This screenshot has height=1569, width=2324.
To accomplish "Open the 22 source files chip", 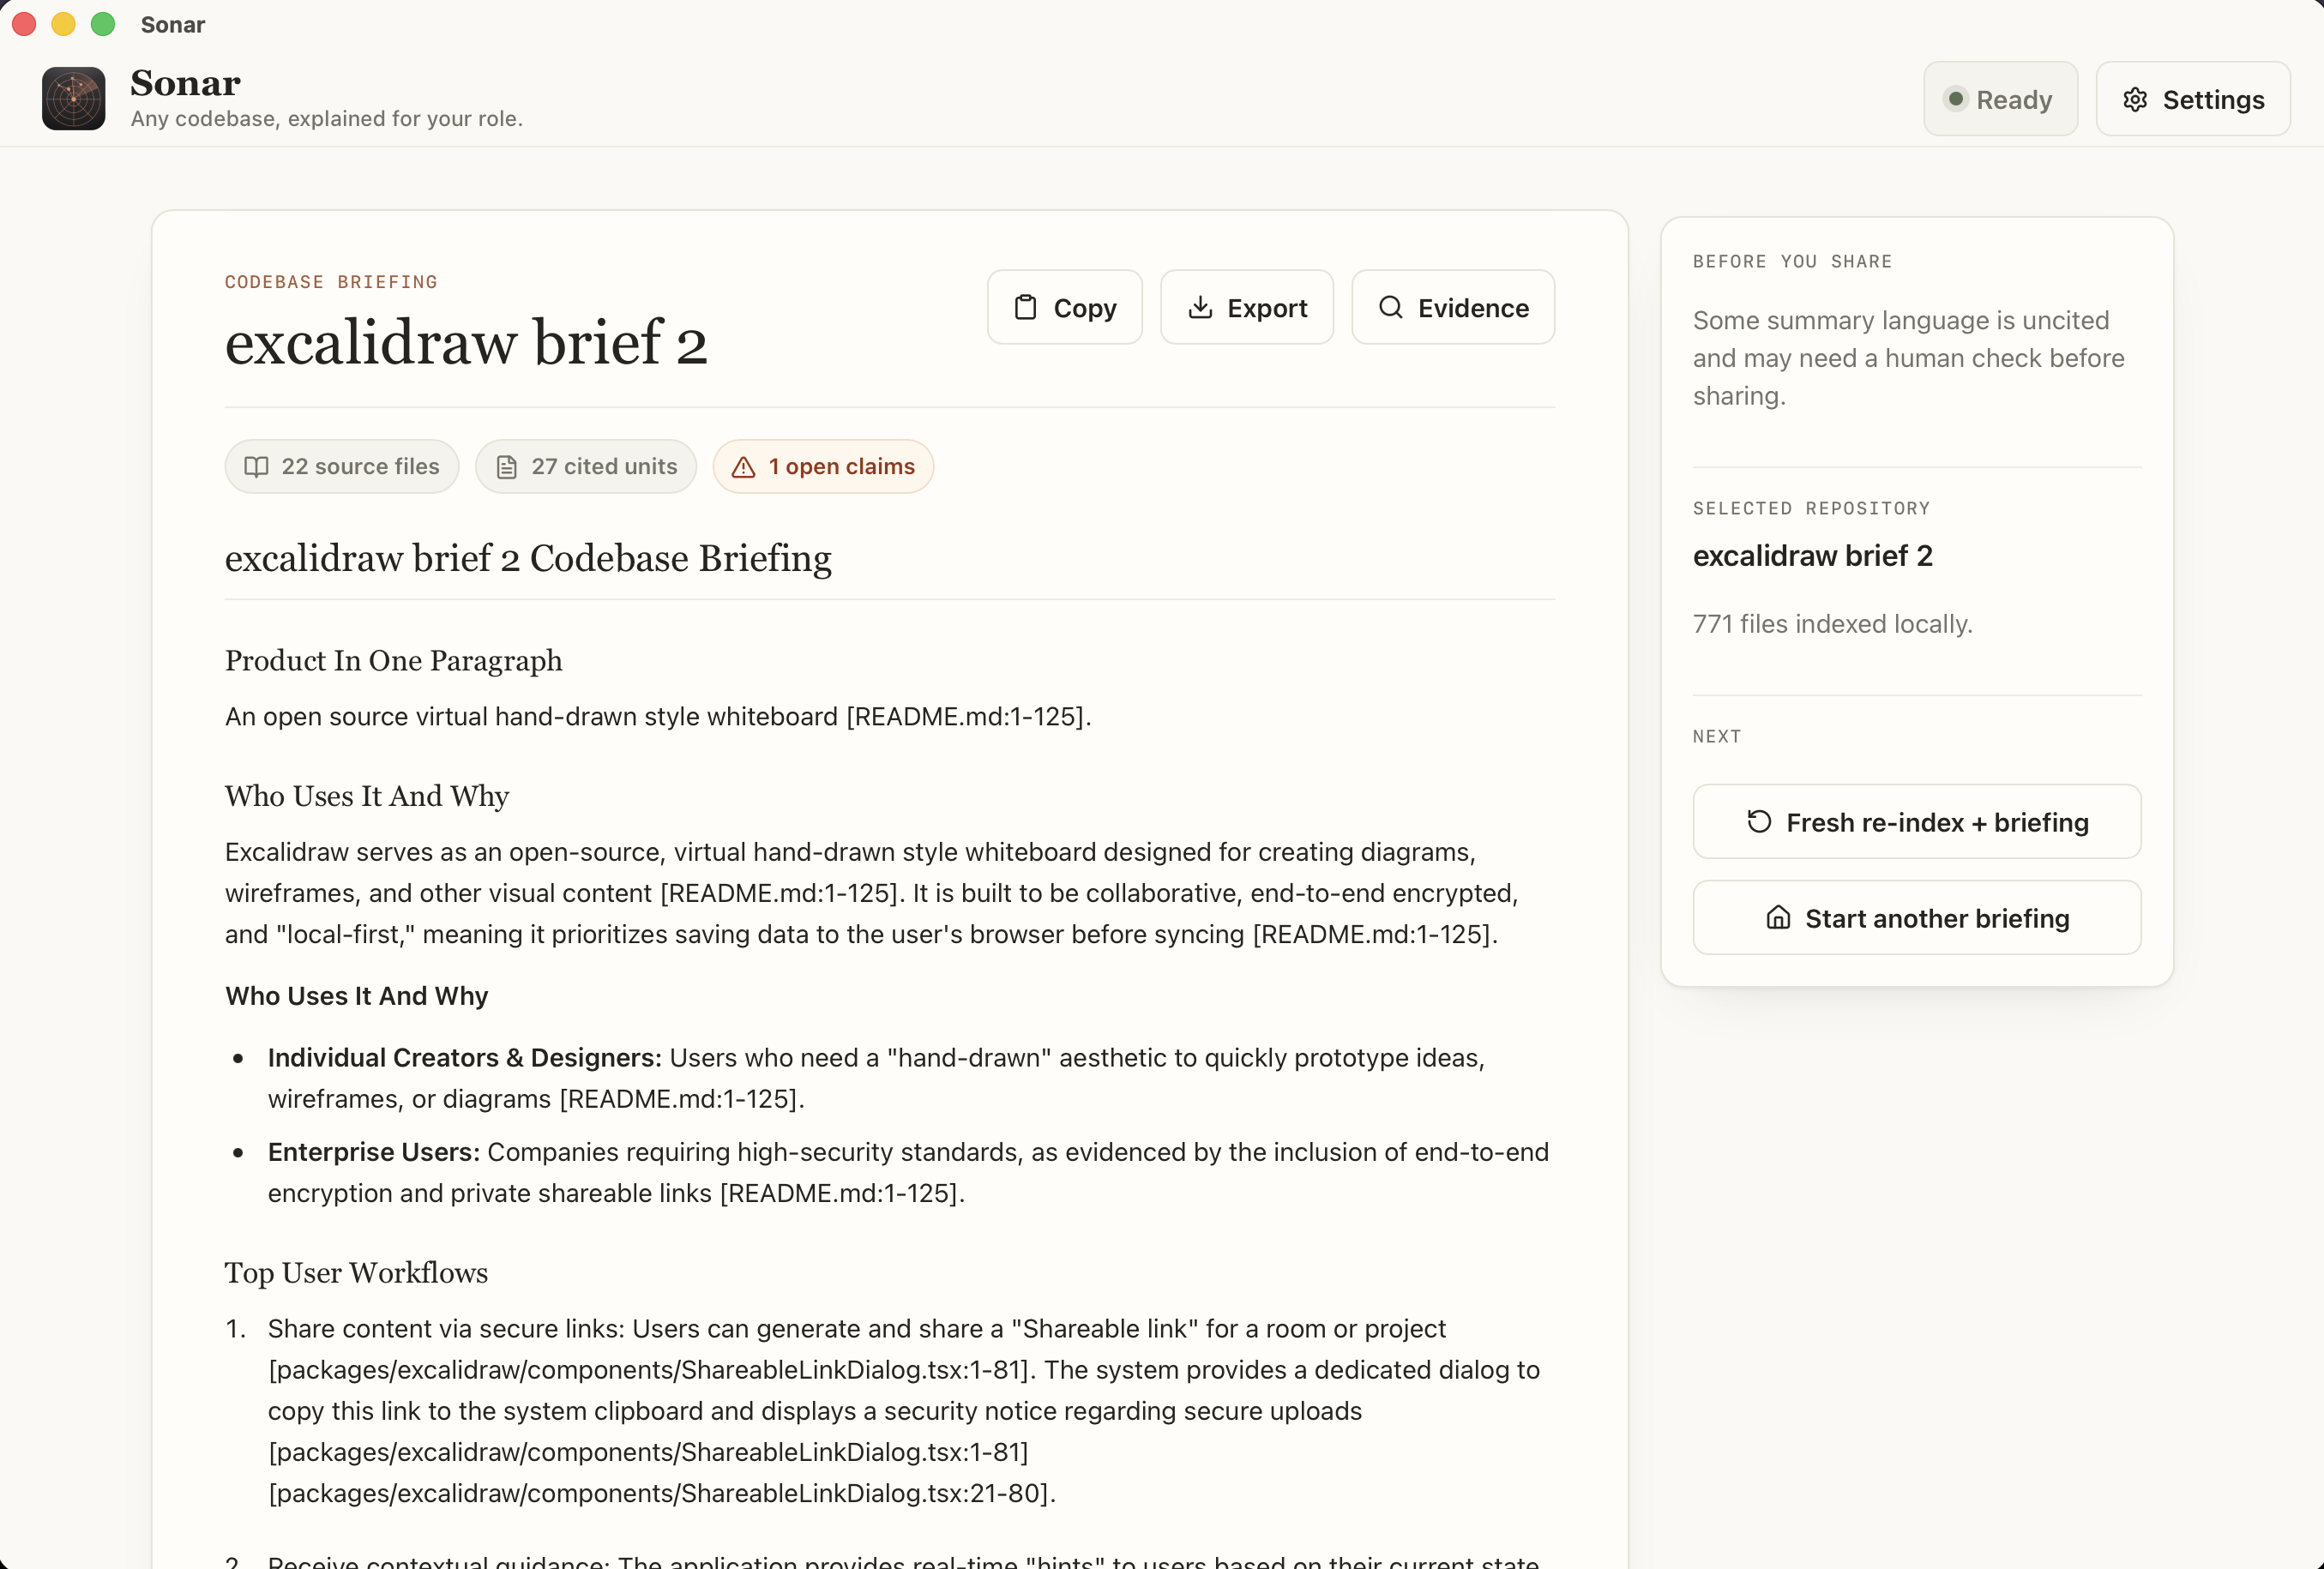I will tap(342, 467).
